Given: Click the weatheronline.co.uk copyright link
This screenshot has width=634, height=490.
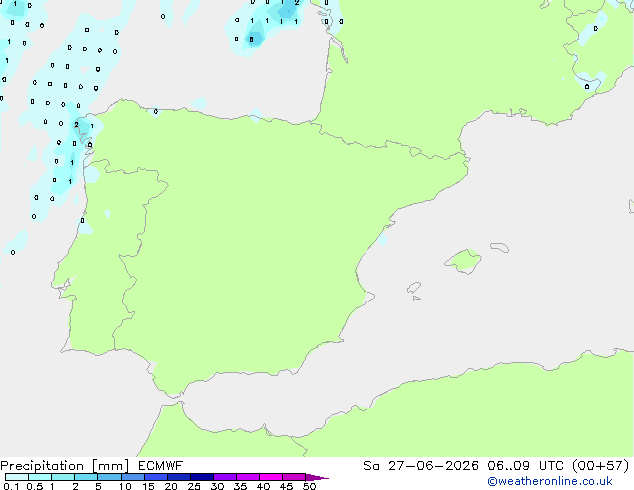Looking at the screenshot, I should [549, 481].
